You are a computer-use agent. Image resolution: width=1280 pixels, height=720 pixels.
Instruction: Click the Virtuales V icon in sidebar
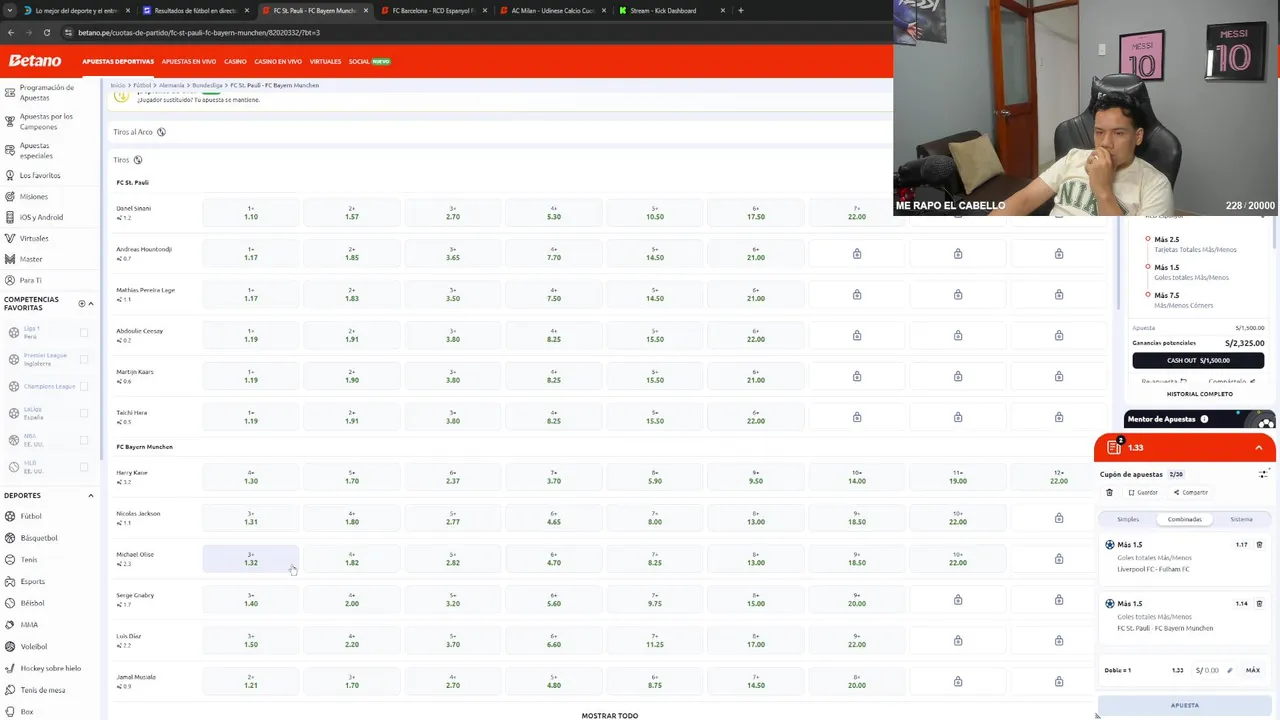(9, 238)
